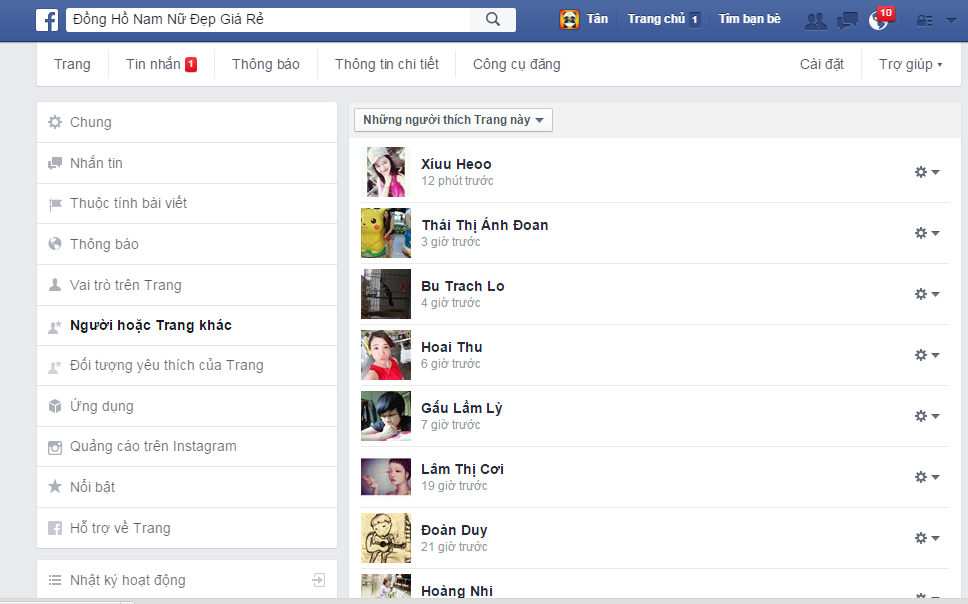Open gear menu for Đoàn Duy
The width and height of the screenshot is (968, 604).
927,538
